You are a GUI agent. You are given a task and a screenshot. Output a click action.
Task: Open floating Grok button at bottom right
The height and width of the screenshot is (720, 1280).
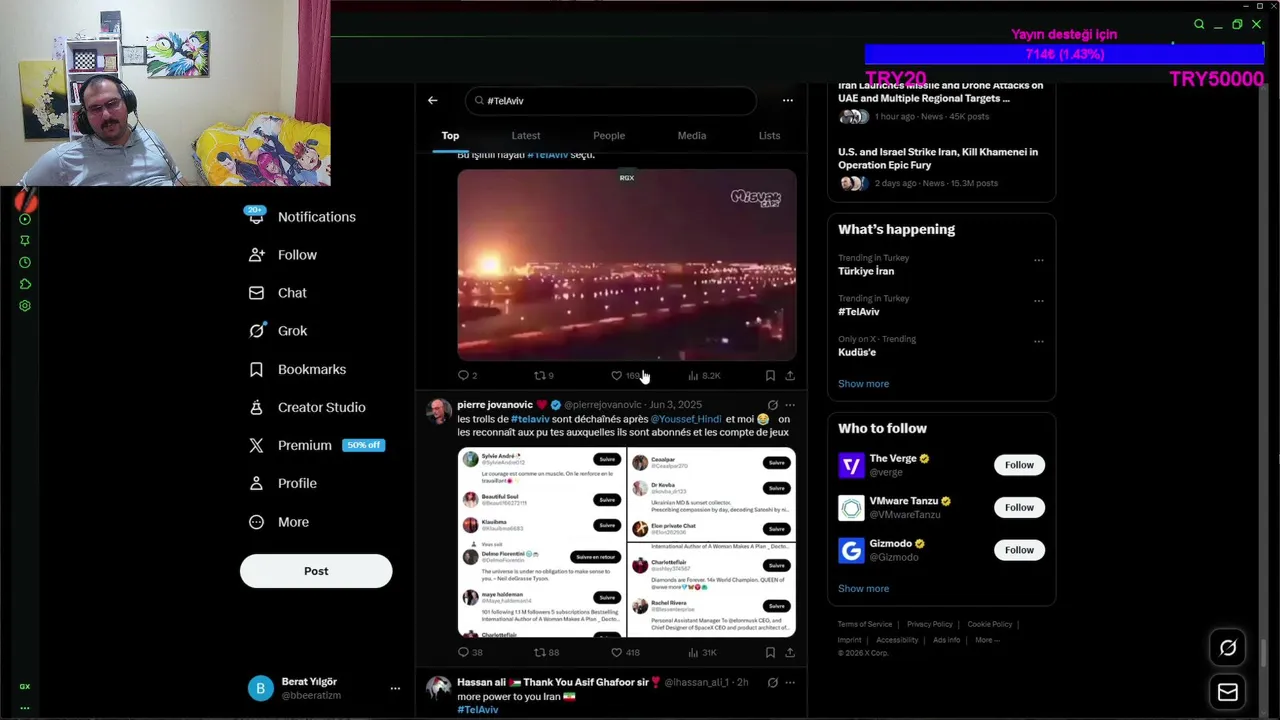point(1228,648)
